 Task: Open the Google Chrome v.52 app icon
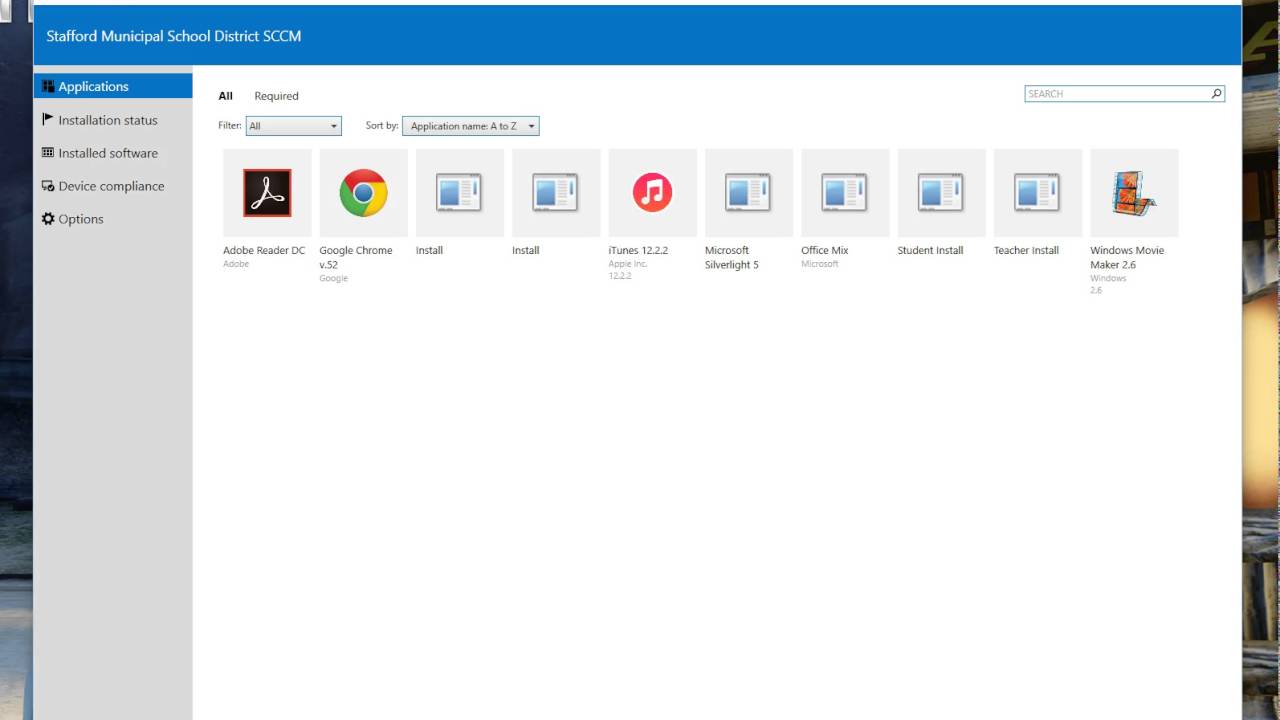coord(363,193)
